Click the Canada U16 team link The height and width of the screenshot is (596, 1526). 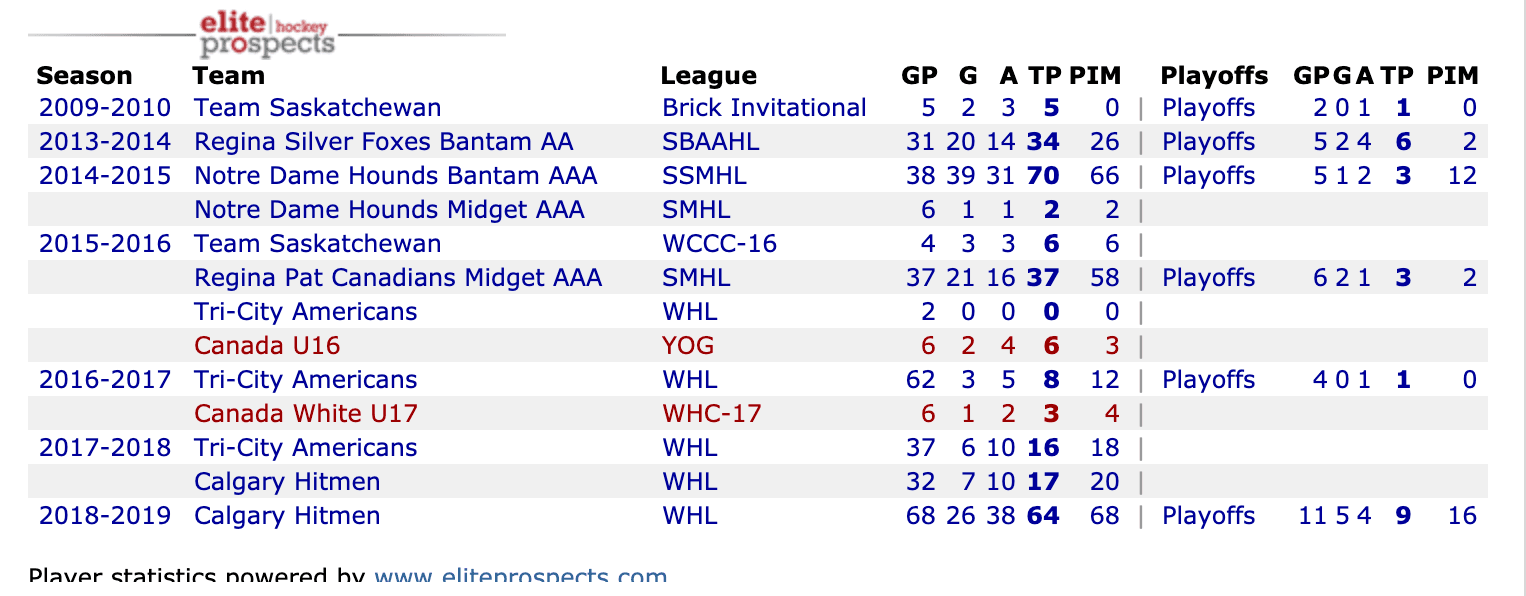point(267,346)
